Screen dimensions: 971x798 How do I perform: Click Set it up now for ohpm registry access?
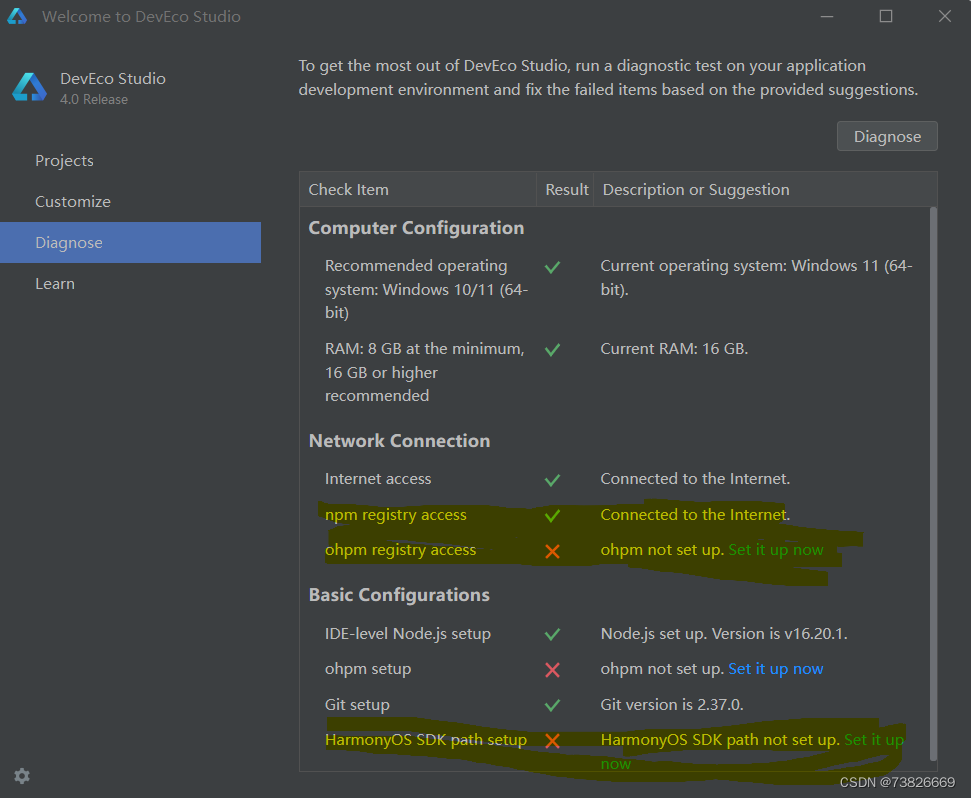[x=775, y=550]
